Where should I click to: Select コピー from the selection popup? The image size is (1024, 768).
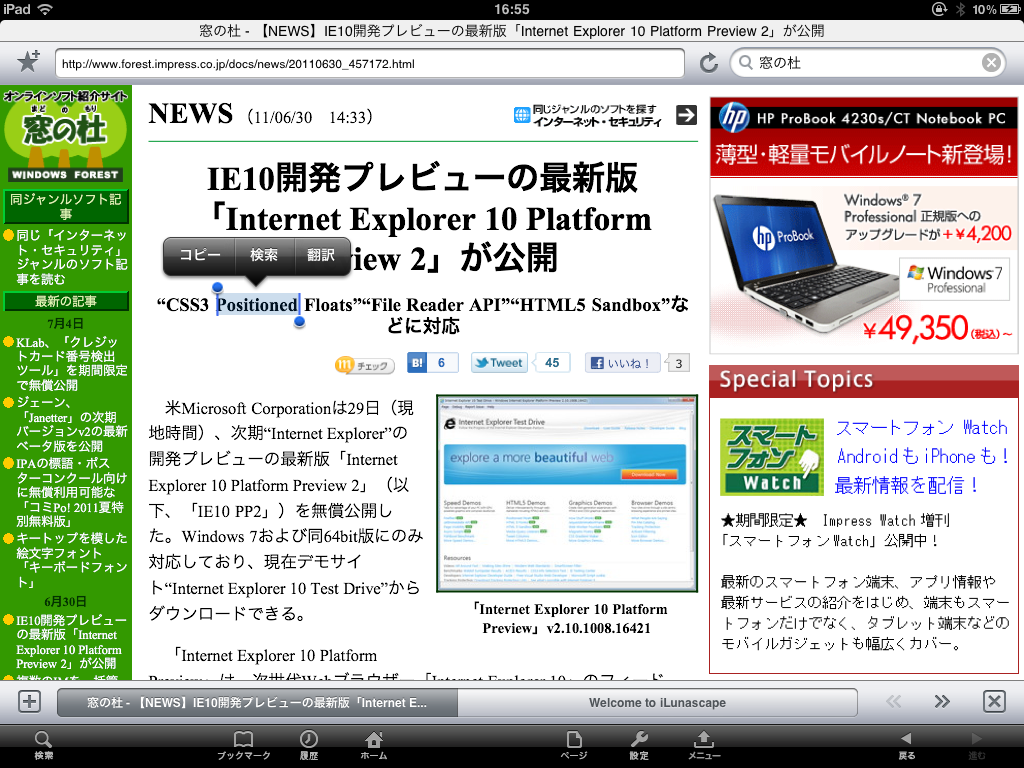[x=197, y=256]
